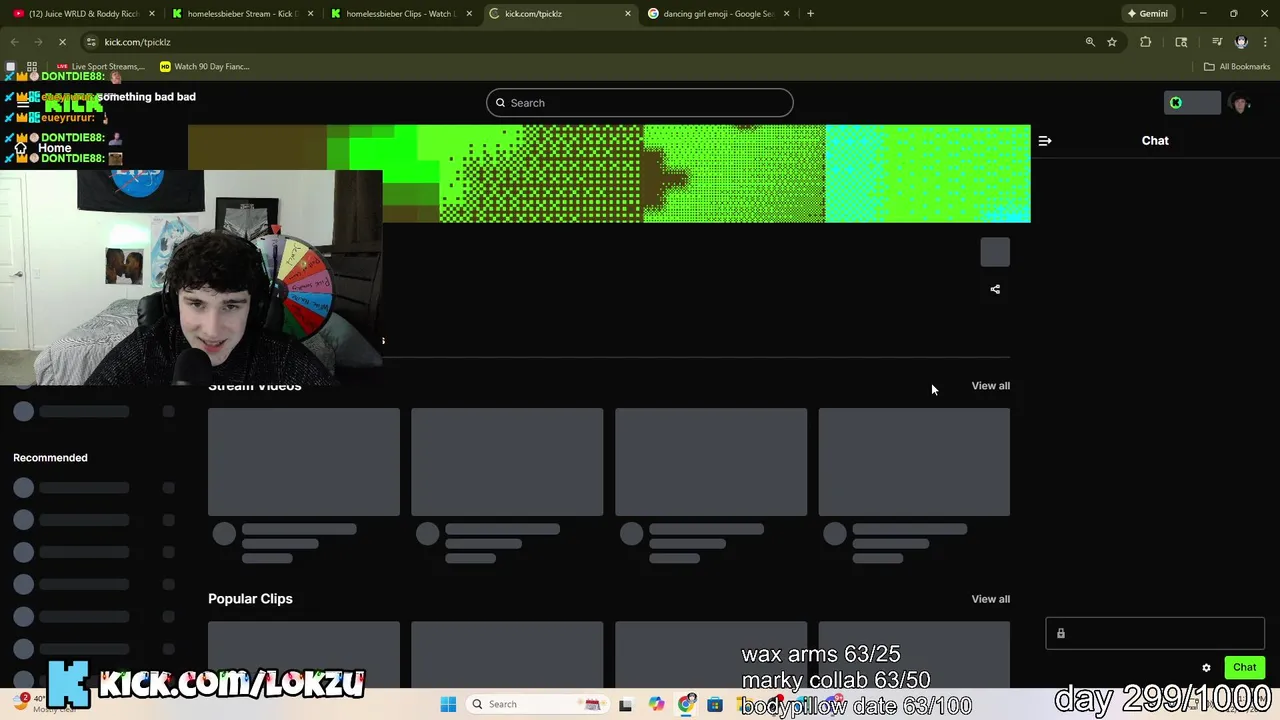Open the browser side panel icon
Screen dimensions: 1280x720
(1181, 42)
